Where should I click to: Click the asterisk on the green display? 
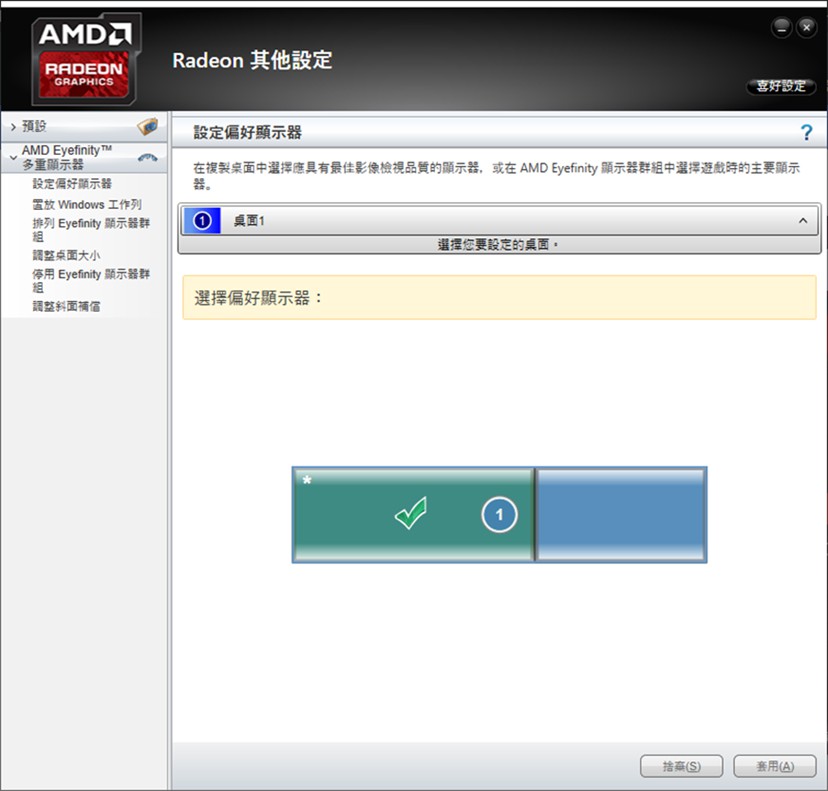click(x=307, y=480)
